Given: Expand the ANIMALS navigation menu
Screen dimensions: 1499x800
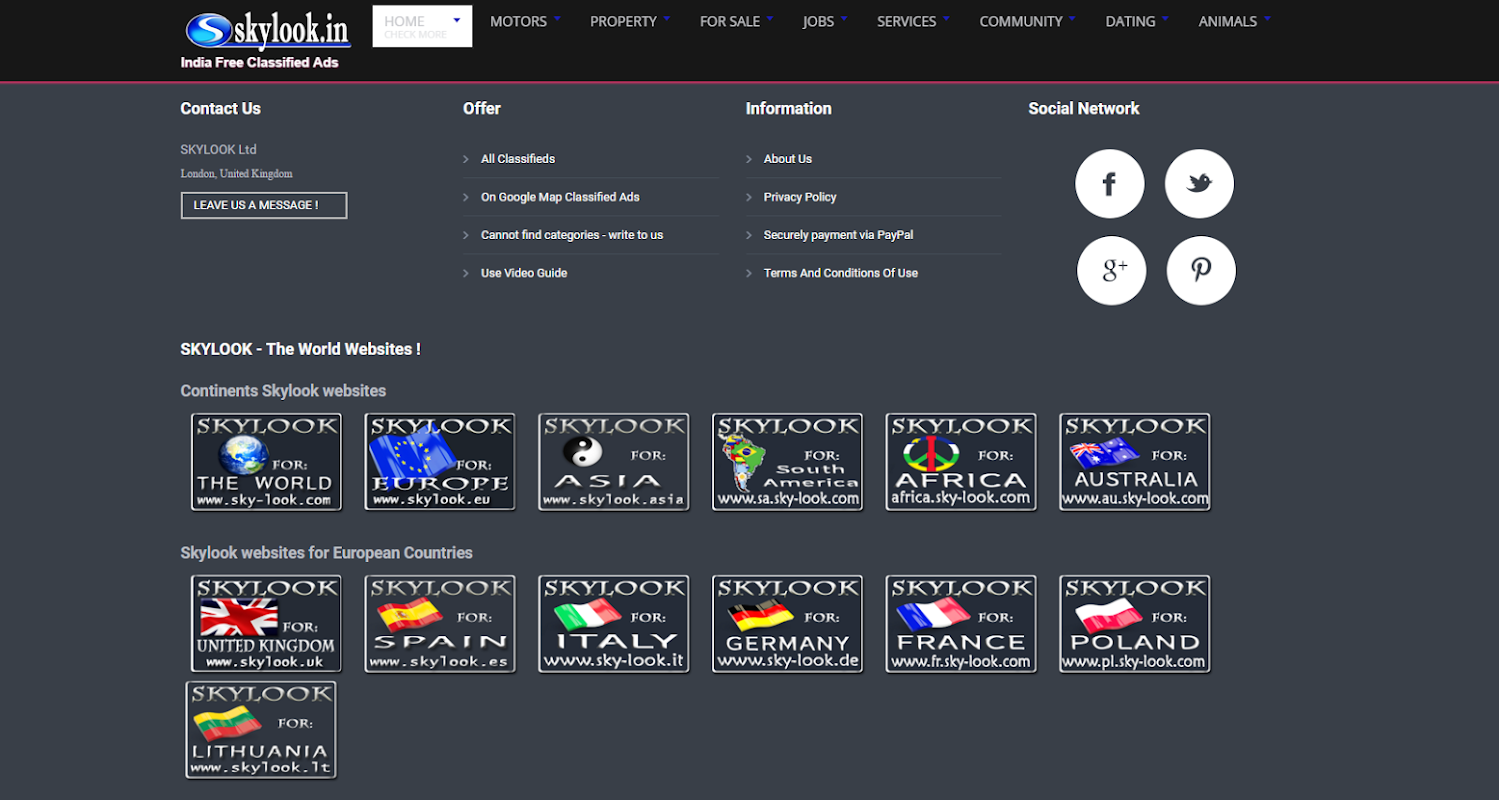Looking at the screenshot, I should point(1235,21).
